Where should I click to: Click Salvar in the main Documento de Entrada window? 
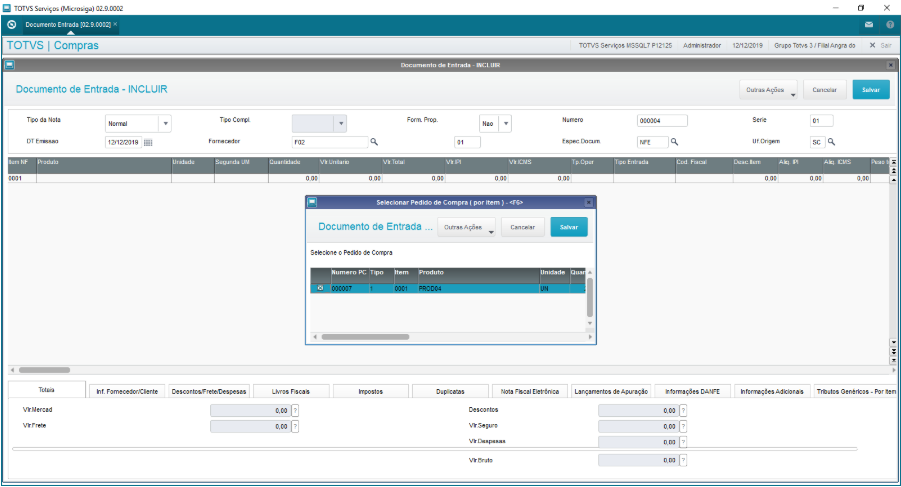click(x=871, y=90)
